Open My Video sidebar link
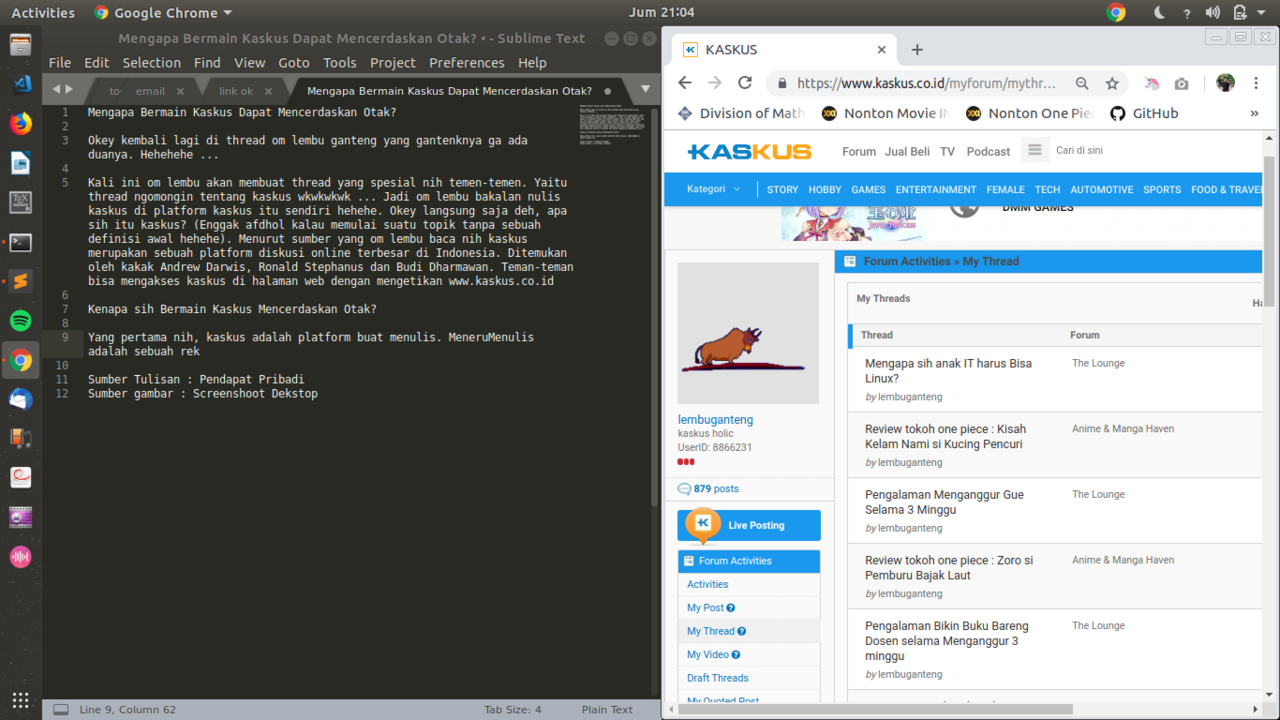This screenshot has height=720, width=1280. (x=708, y=655)
